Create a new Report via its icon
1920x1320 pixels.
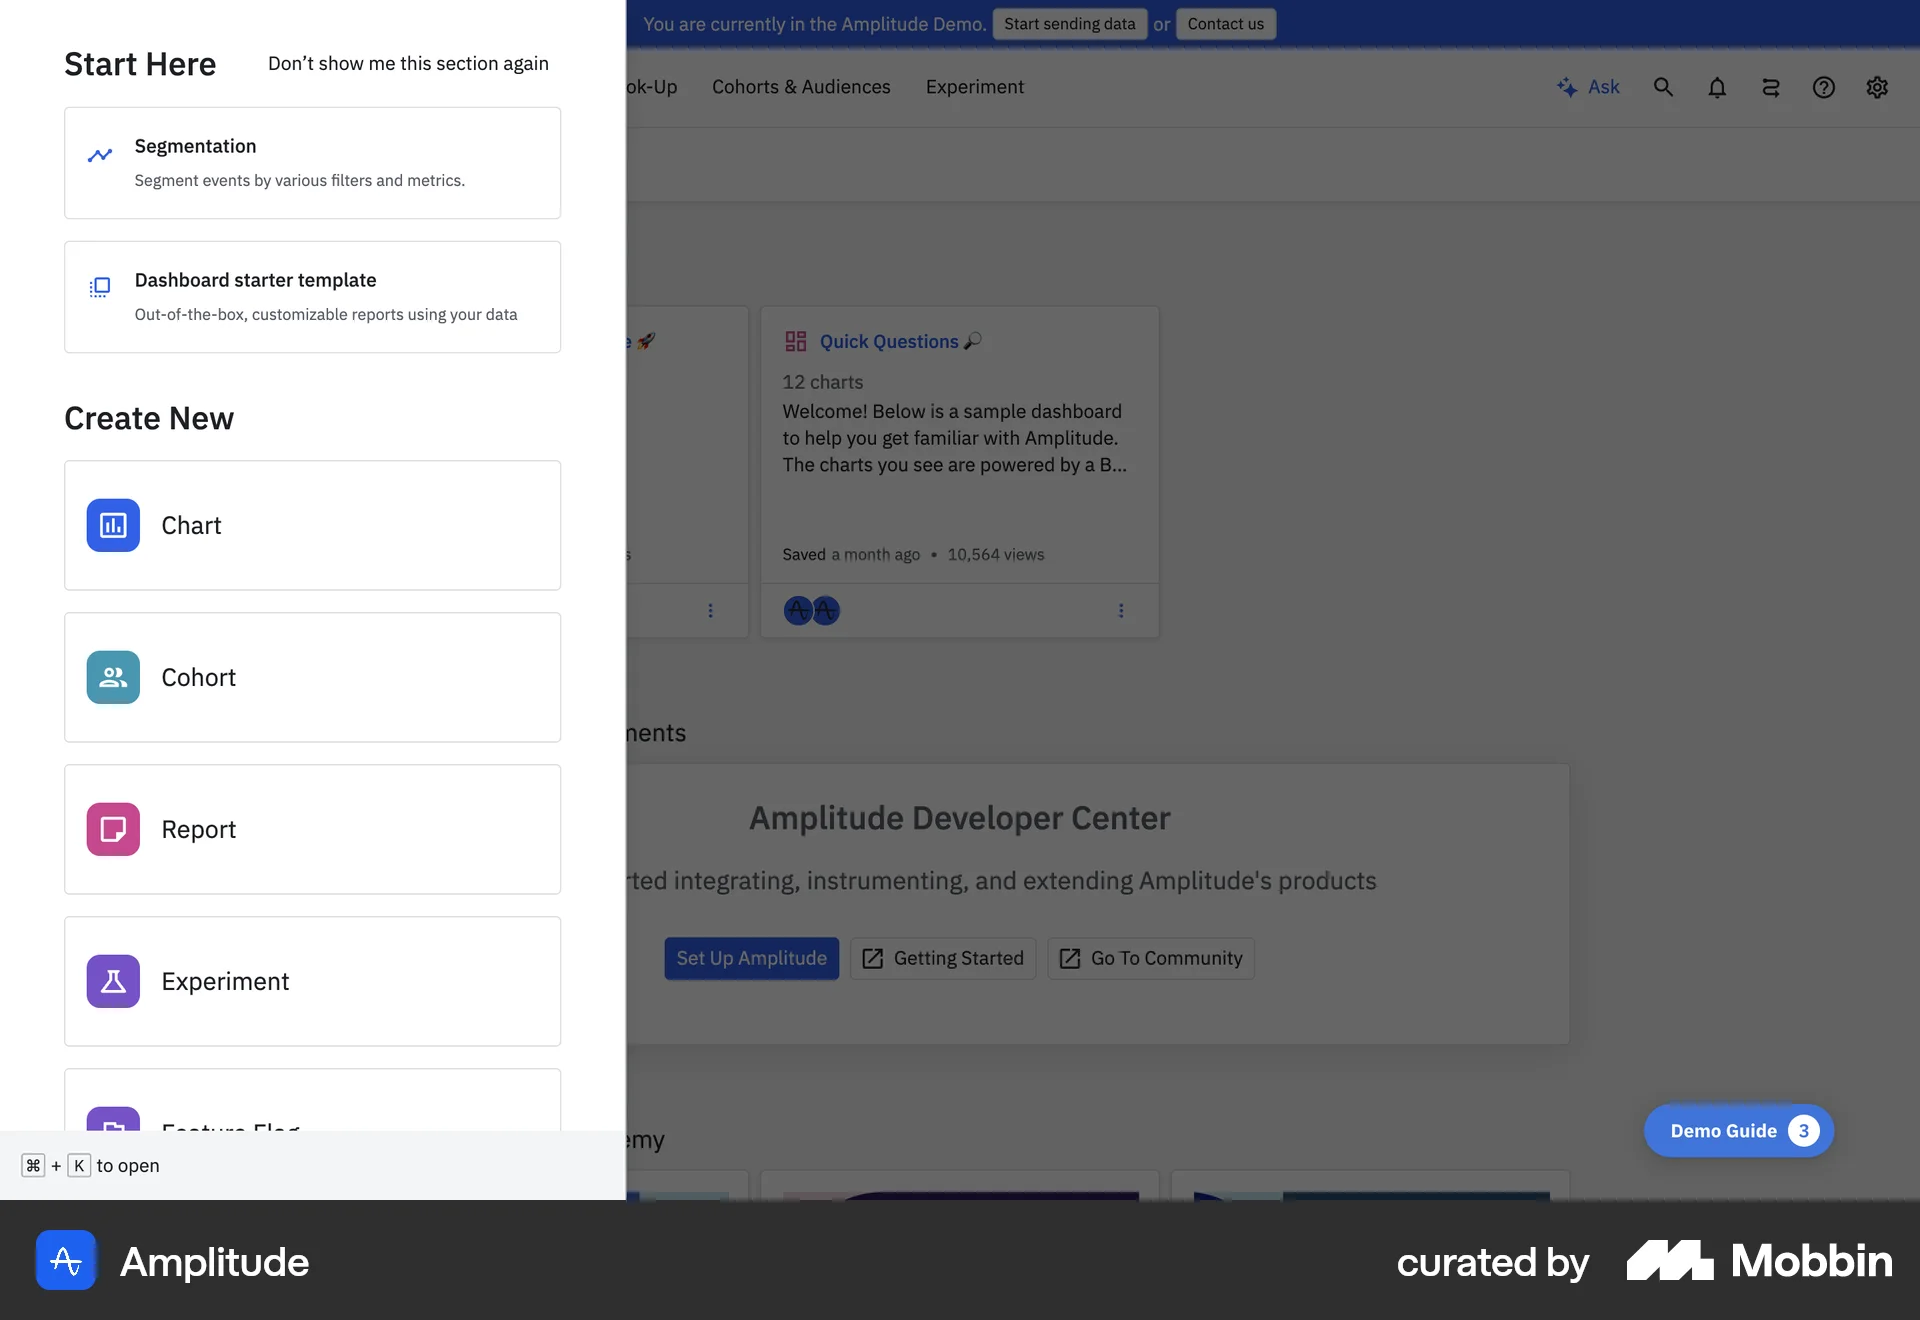point(112,829)
